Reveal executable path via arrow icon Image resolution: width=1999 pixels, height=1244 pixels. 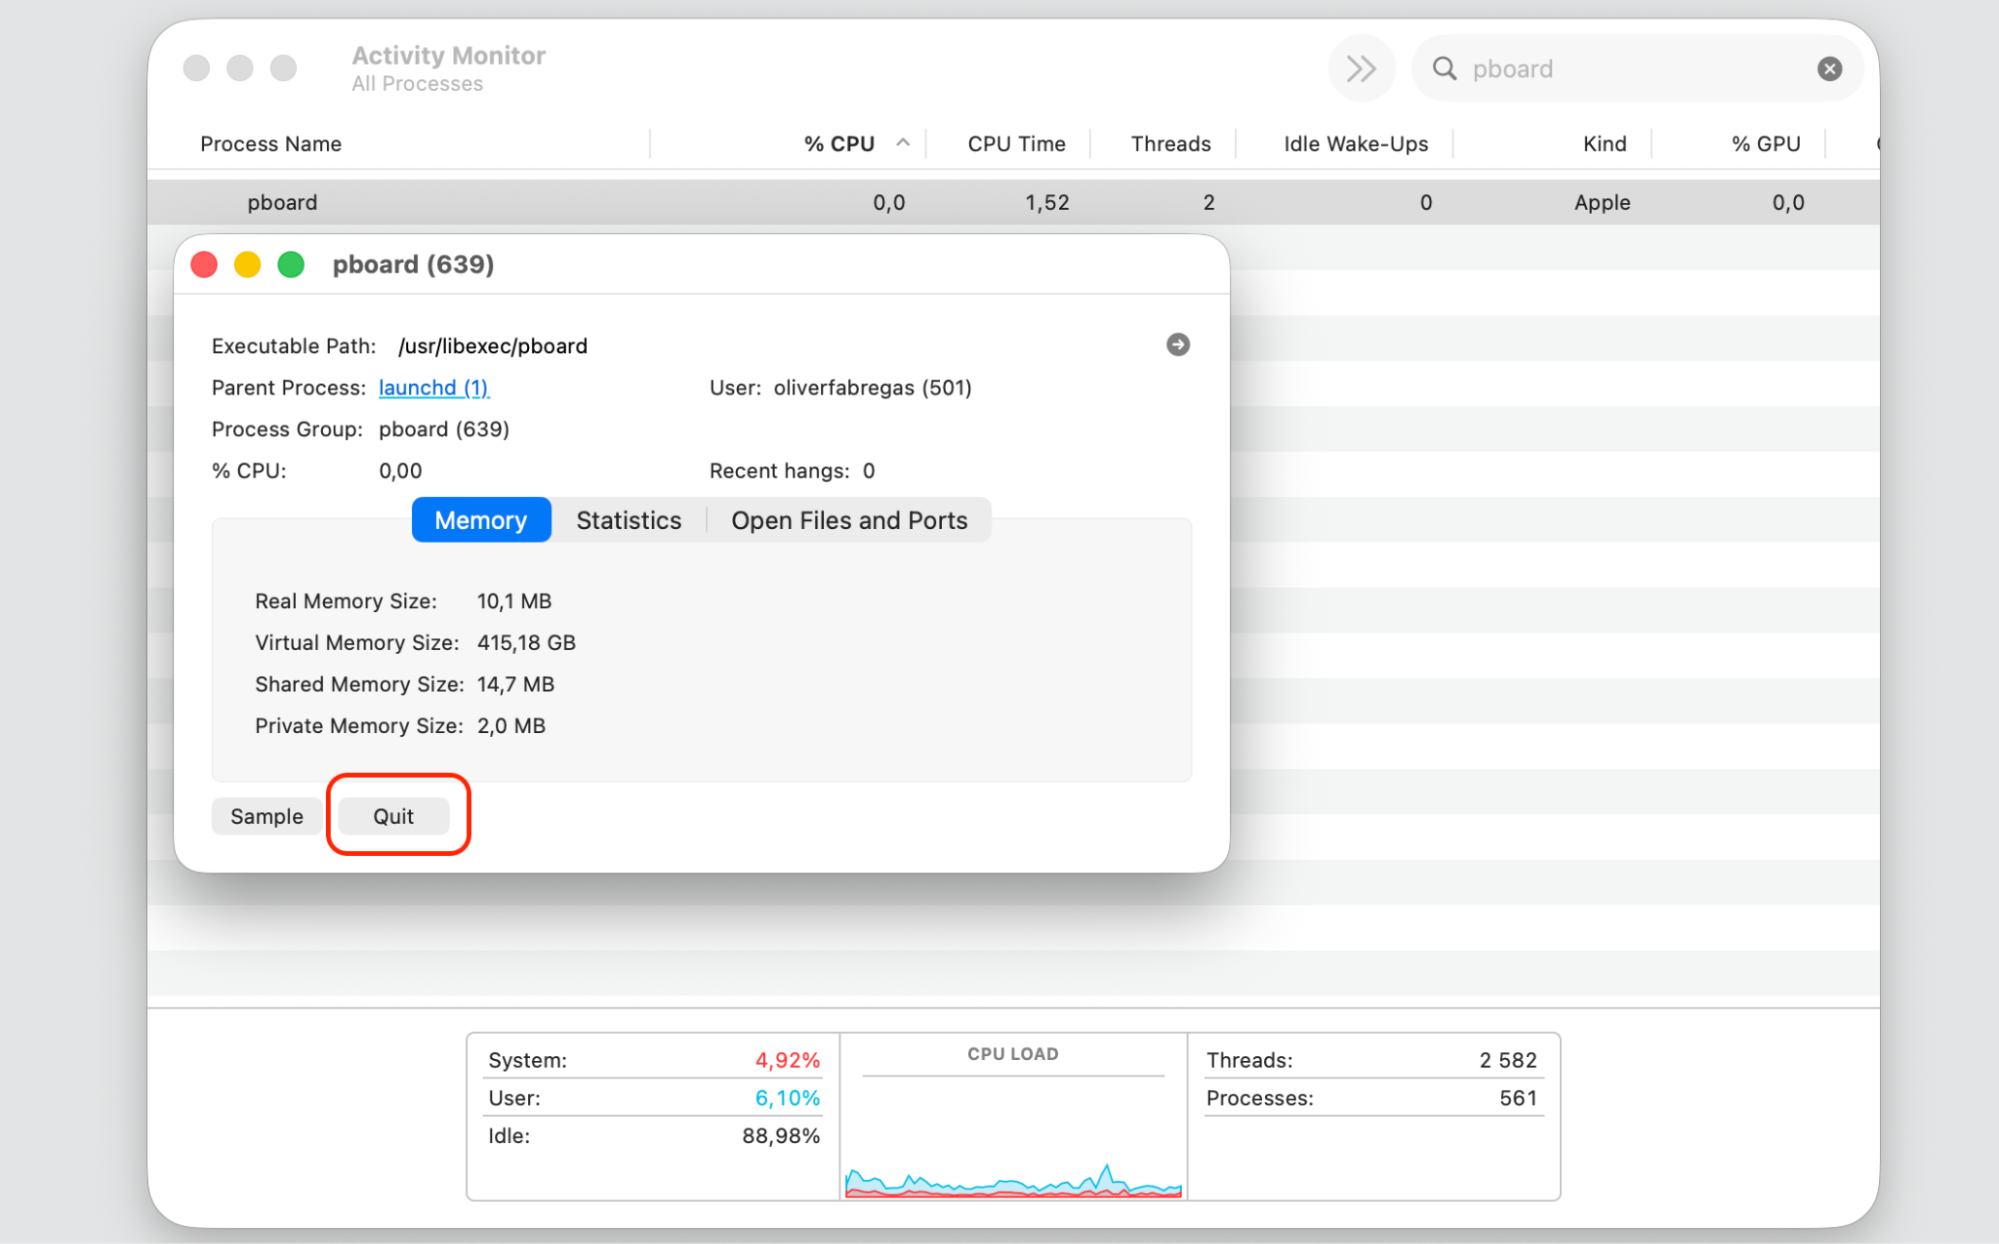(1178, 344)
